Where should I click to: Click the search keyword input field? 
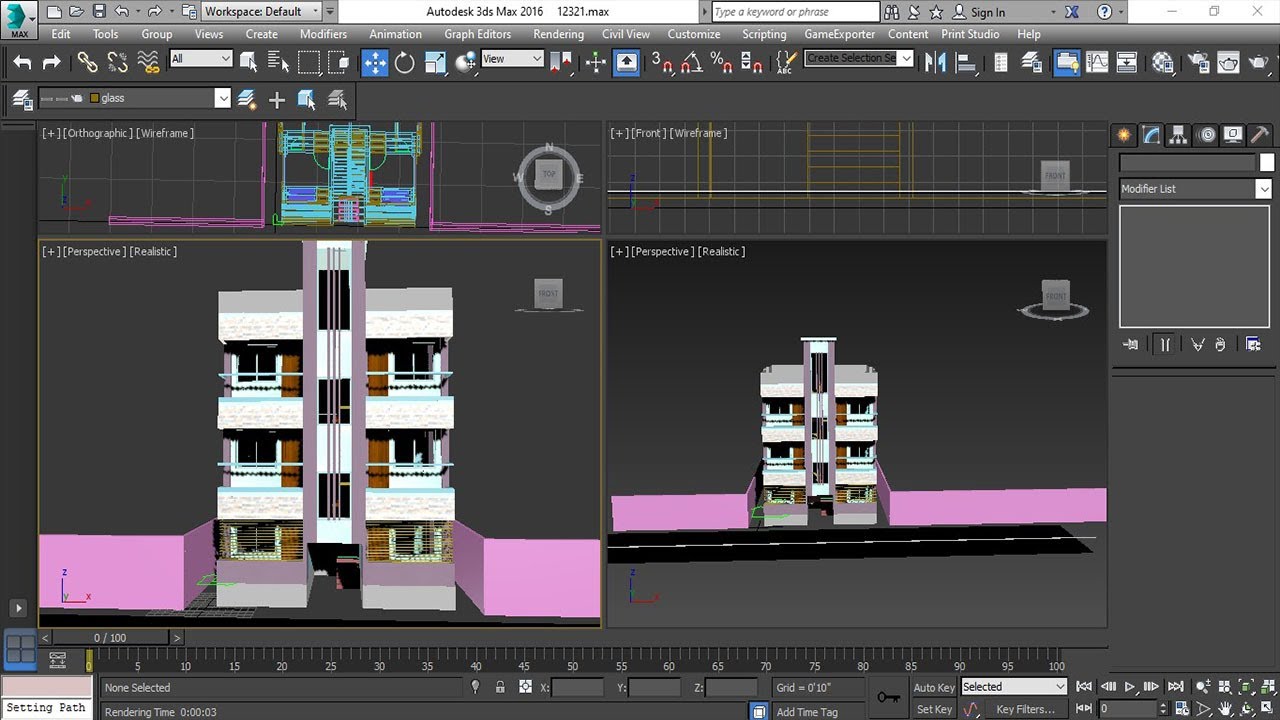click(x=795, y=12)
